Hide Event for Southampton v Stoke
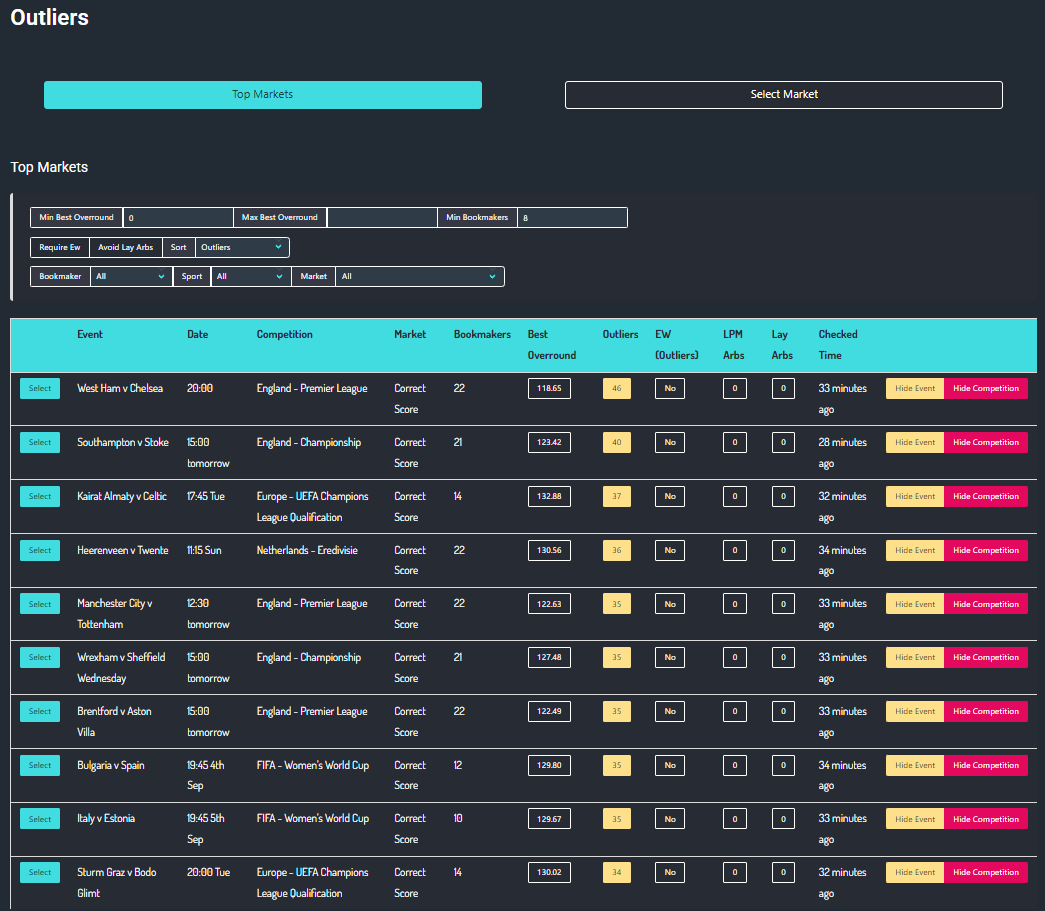This screenshot has width=1045, height=911. [915, 443]
